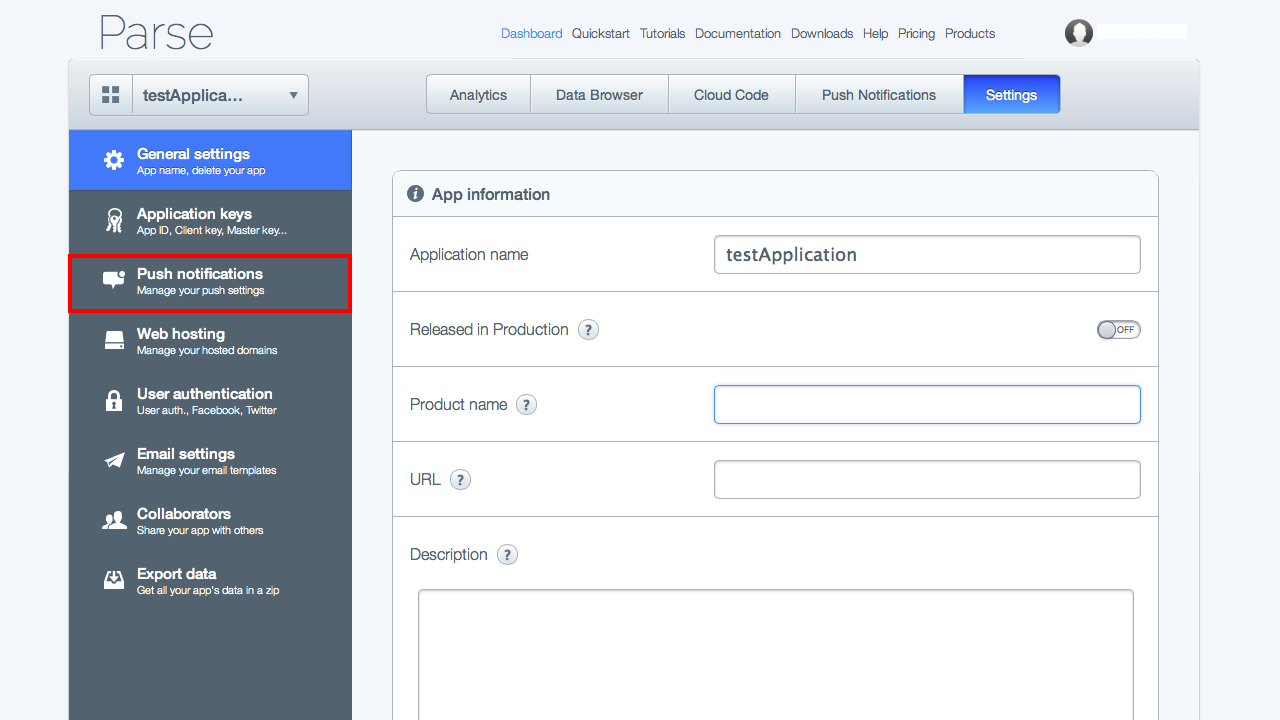
Task: Click the App information info icon
Action: point(415,194)
